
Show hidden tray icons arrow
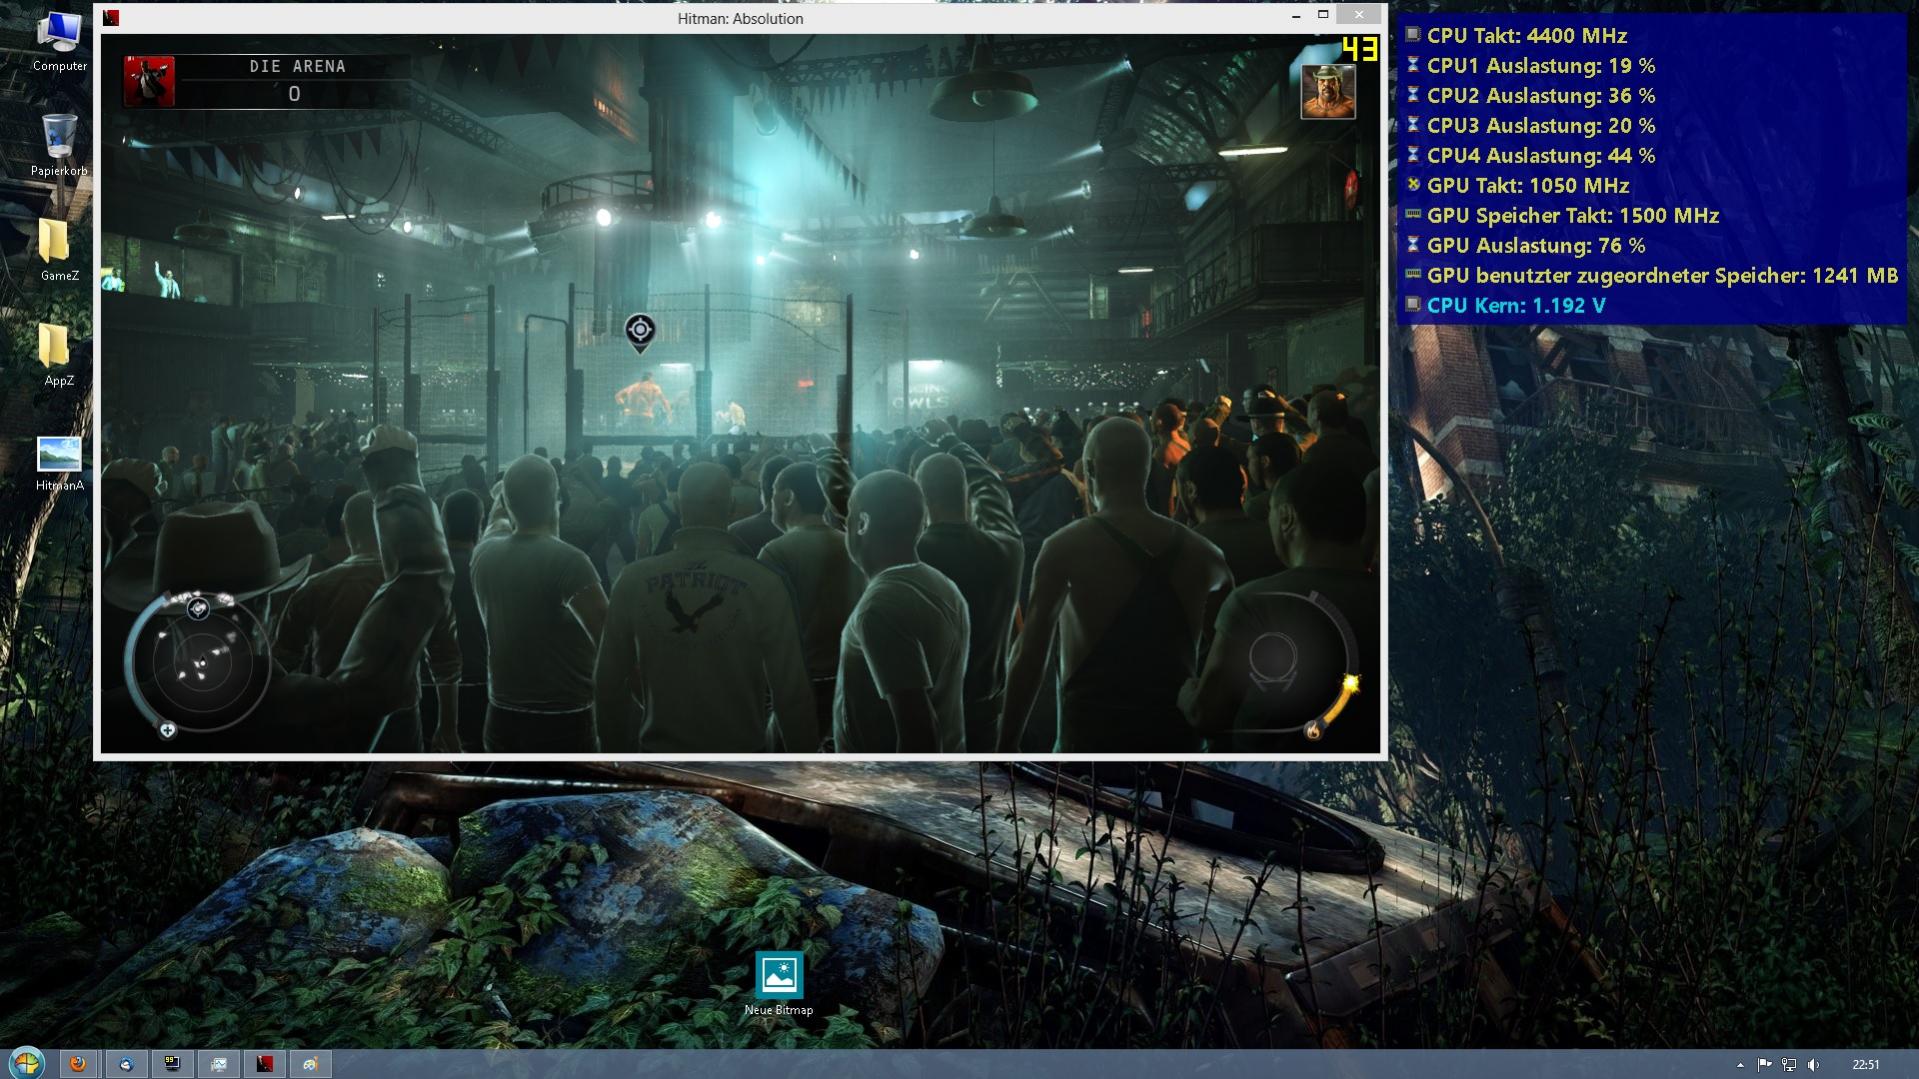coord(1740,1065)
